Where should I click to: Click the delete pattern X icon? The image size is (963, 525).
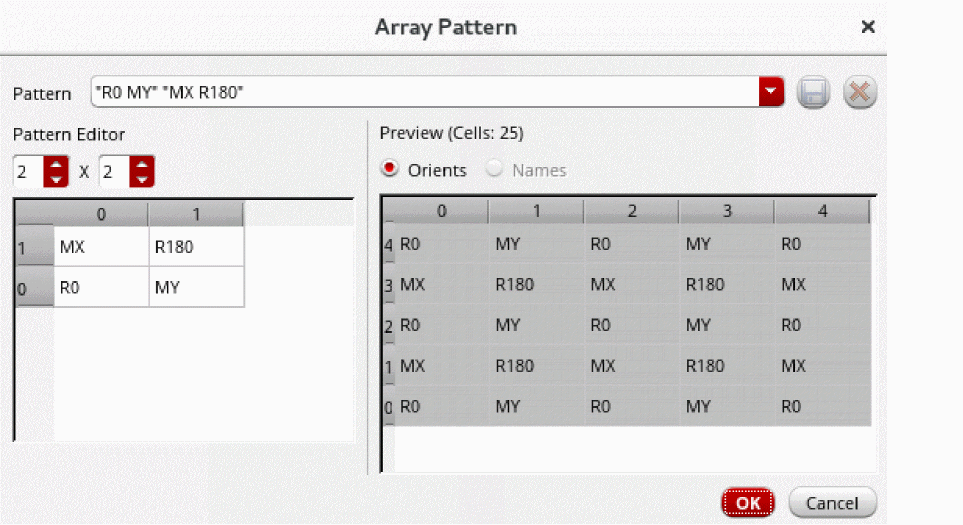coord(859,93)
